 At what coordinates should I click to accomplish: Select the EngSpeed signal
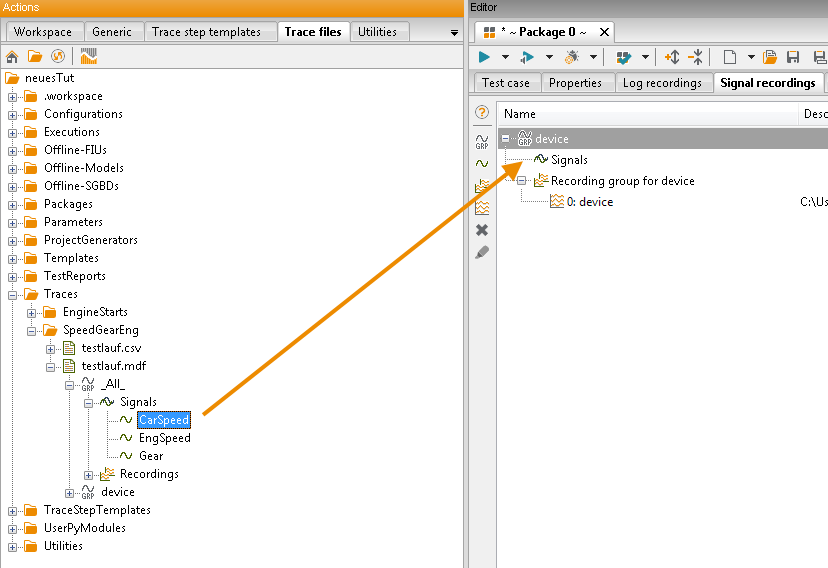coord(165,438)
